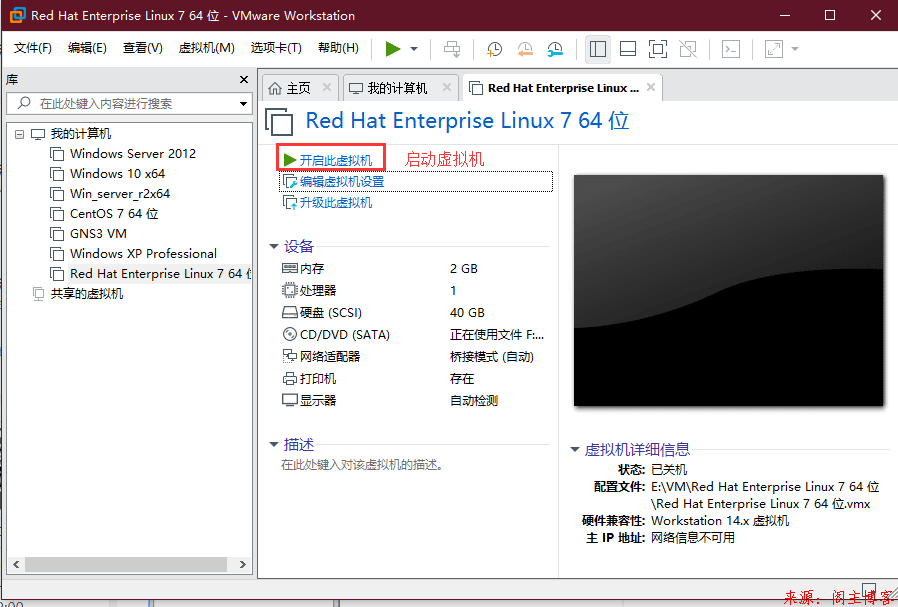Switch to the 我的计算机 tab
Viewport: 898px width, 607px height.
pos(389,88)
